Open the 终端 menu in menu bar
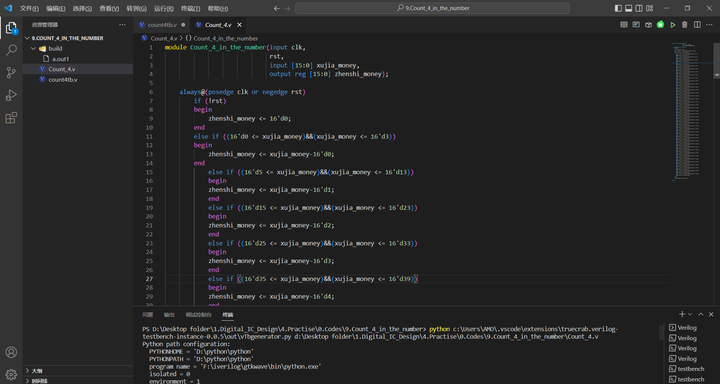This screenshot has height=384, width=720. 190,8
